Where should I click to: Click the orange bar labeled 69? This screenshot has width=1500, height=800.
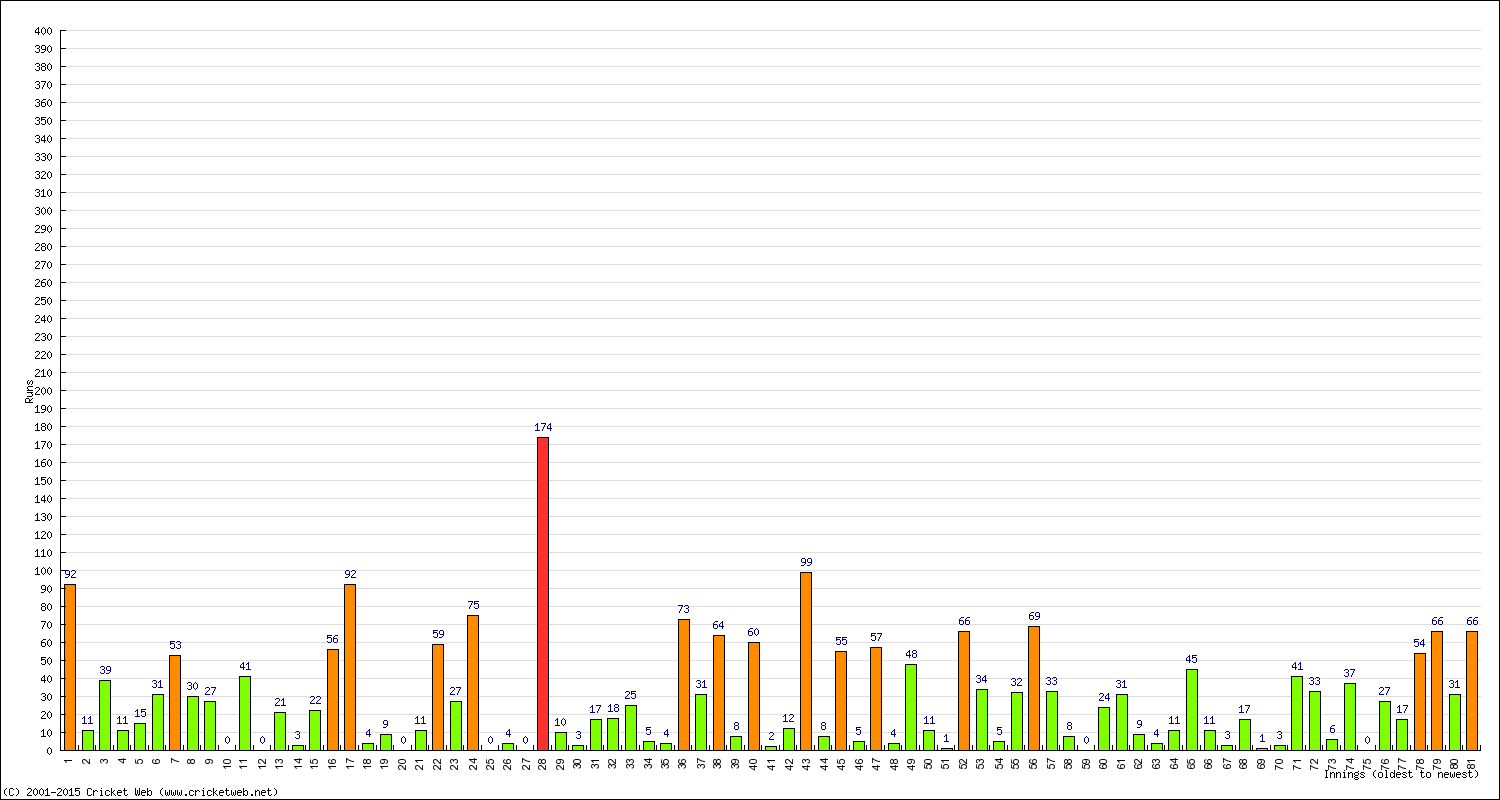coord(1034,688)
